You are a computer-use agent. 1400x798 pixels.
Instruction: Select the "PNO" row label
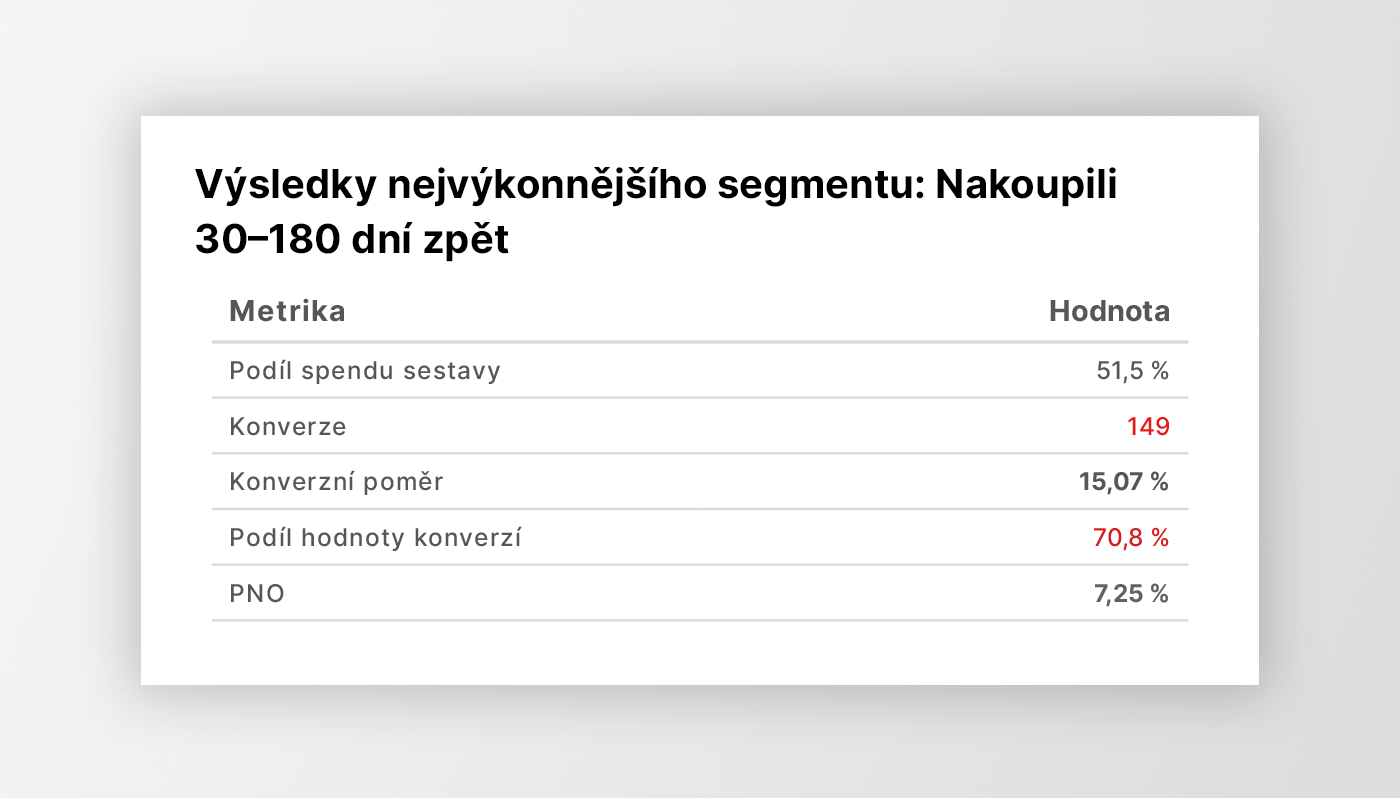pyautogui.click(x=257, y=594)
